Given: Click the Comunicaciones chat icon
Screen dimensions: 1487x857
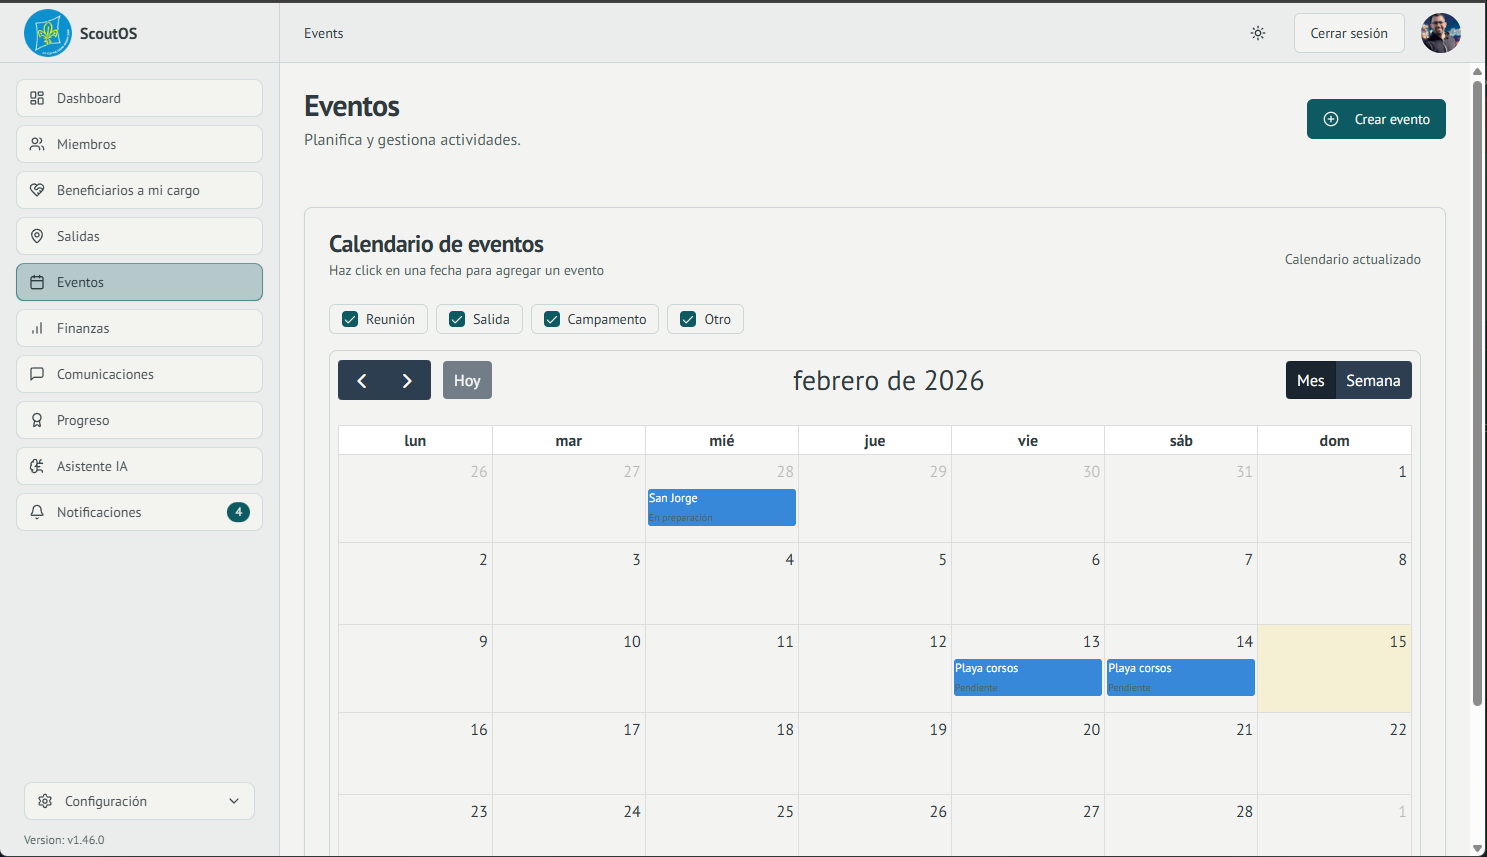Looking at the screenshot, I should click(x=37, y=374).
